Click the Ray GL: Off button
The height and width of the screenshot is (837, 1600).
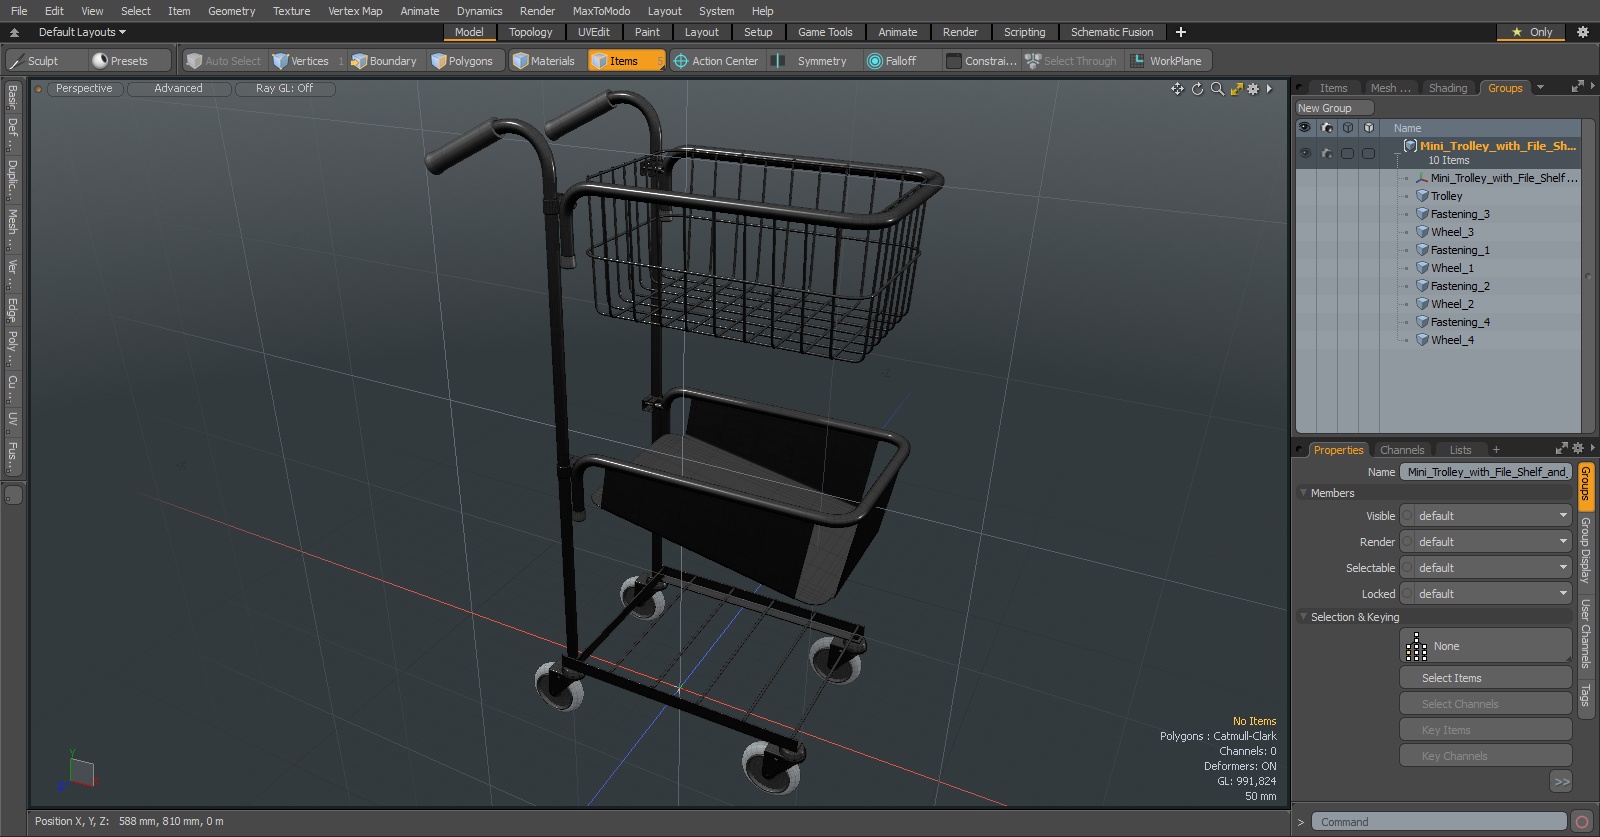[x=284, y=88]
